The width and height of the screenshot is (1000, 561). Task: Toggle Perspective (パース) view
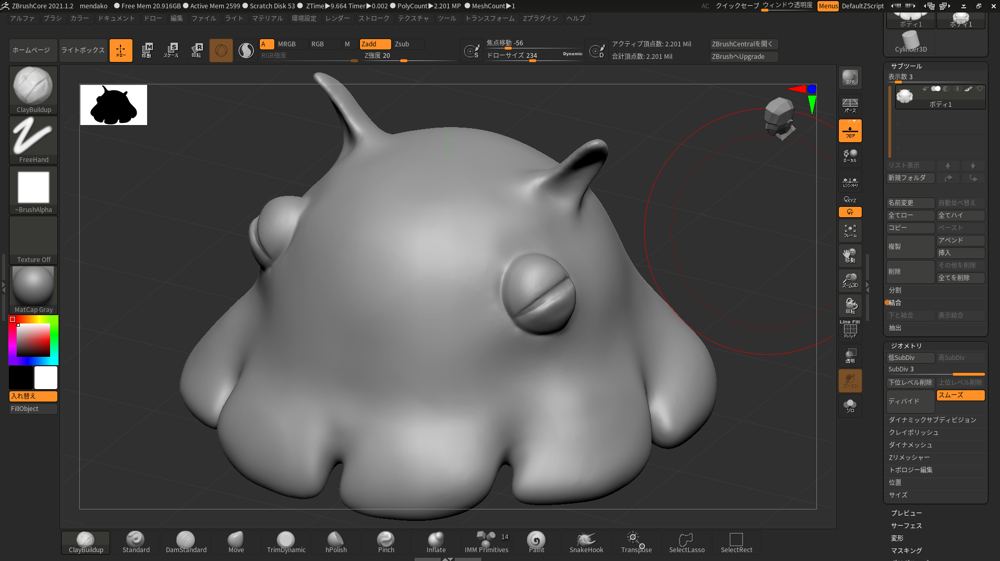coord(850,105)
